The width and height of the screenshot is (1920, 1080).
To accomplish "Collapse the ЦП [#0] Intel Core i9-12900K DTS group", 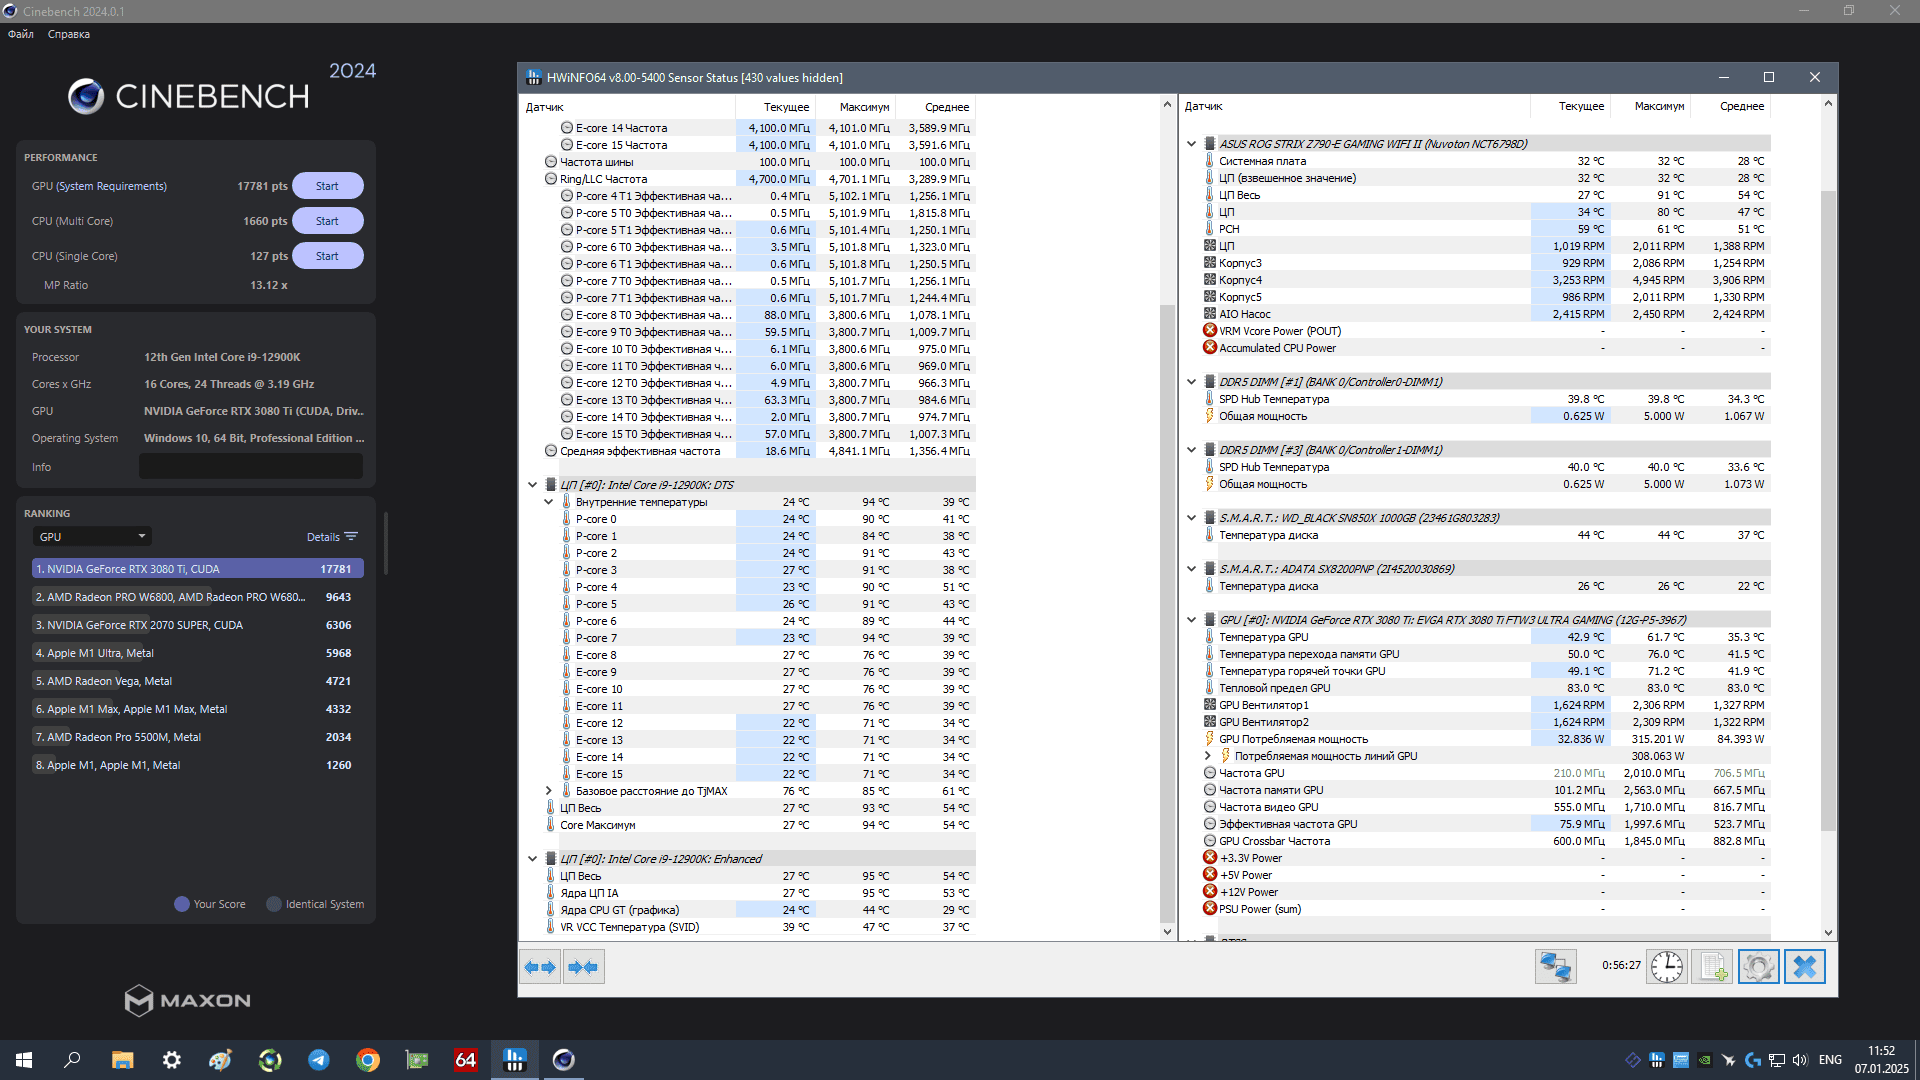I will (x=533, y=485).
